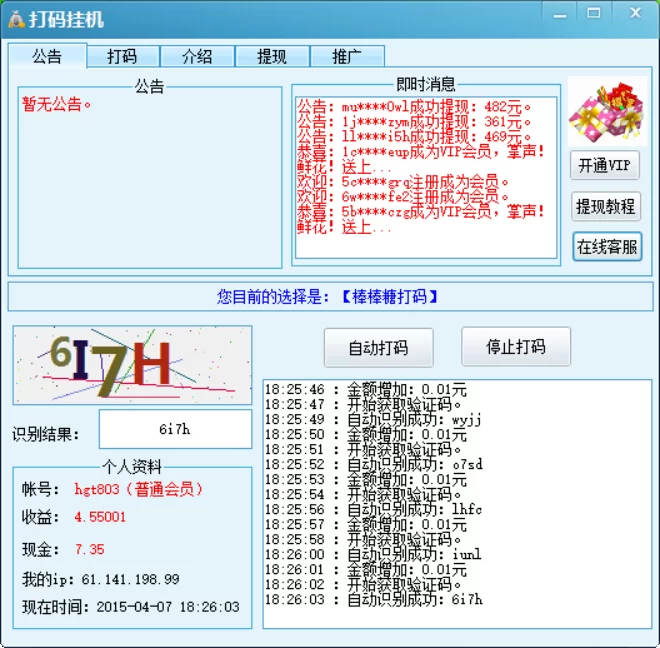Click message 5c****grq注册成为会员
Viewport: 660px width, 648px height.
pyautogui.click(x=403, y=182)
